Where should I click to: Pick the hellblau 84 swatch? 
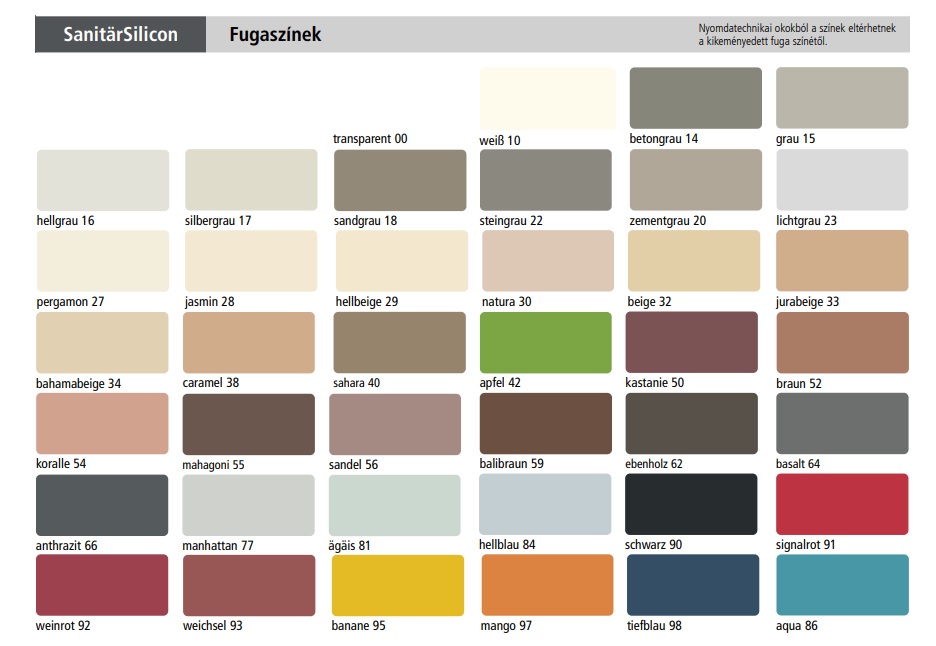coord(545,505)
